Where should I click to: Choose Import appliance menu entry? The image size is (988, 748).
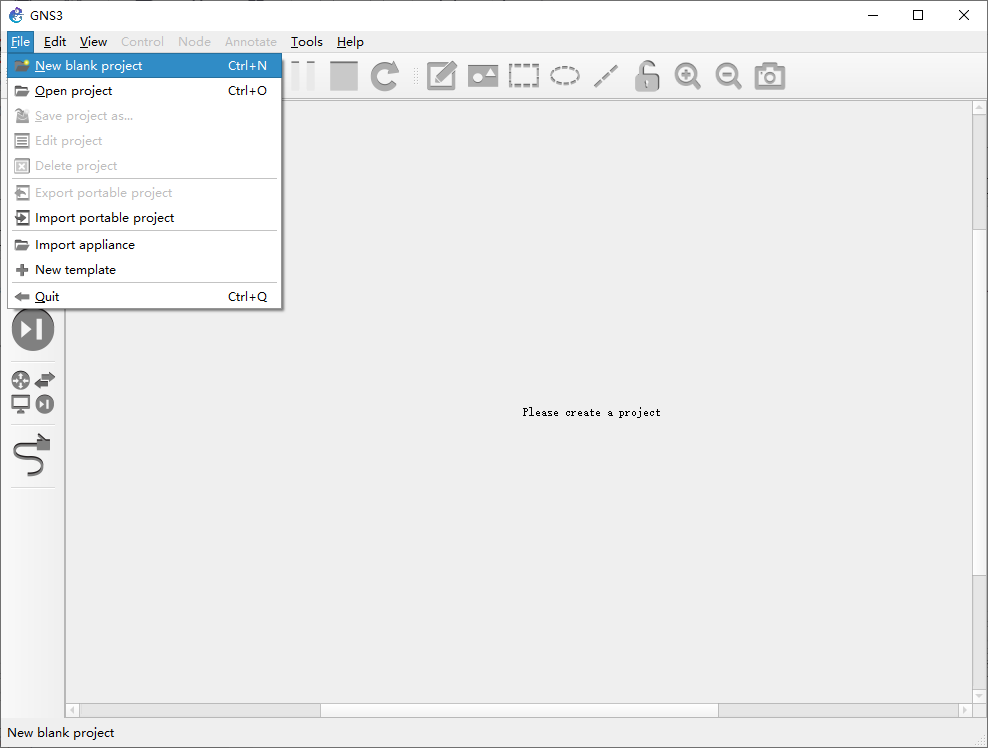pyautogui.click(x=144, y=245)
